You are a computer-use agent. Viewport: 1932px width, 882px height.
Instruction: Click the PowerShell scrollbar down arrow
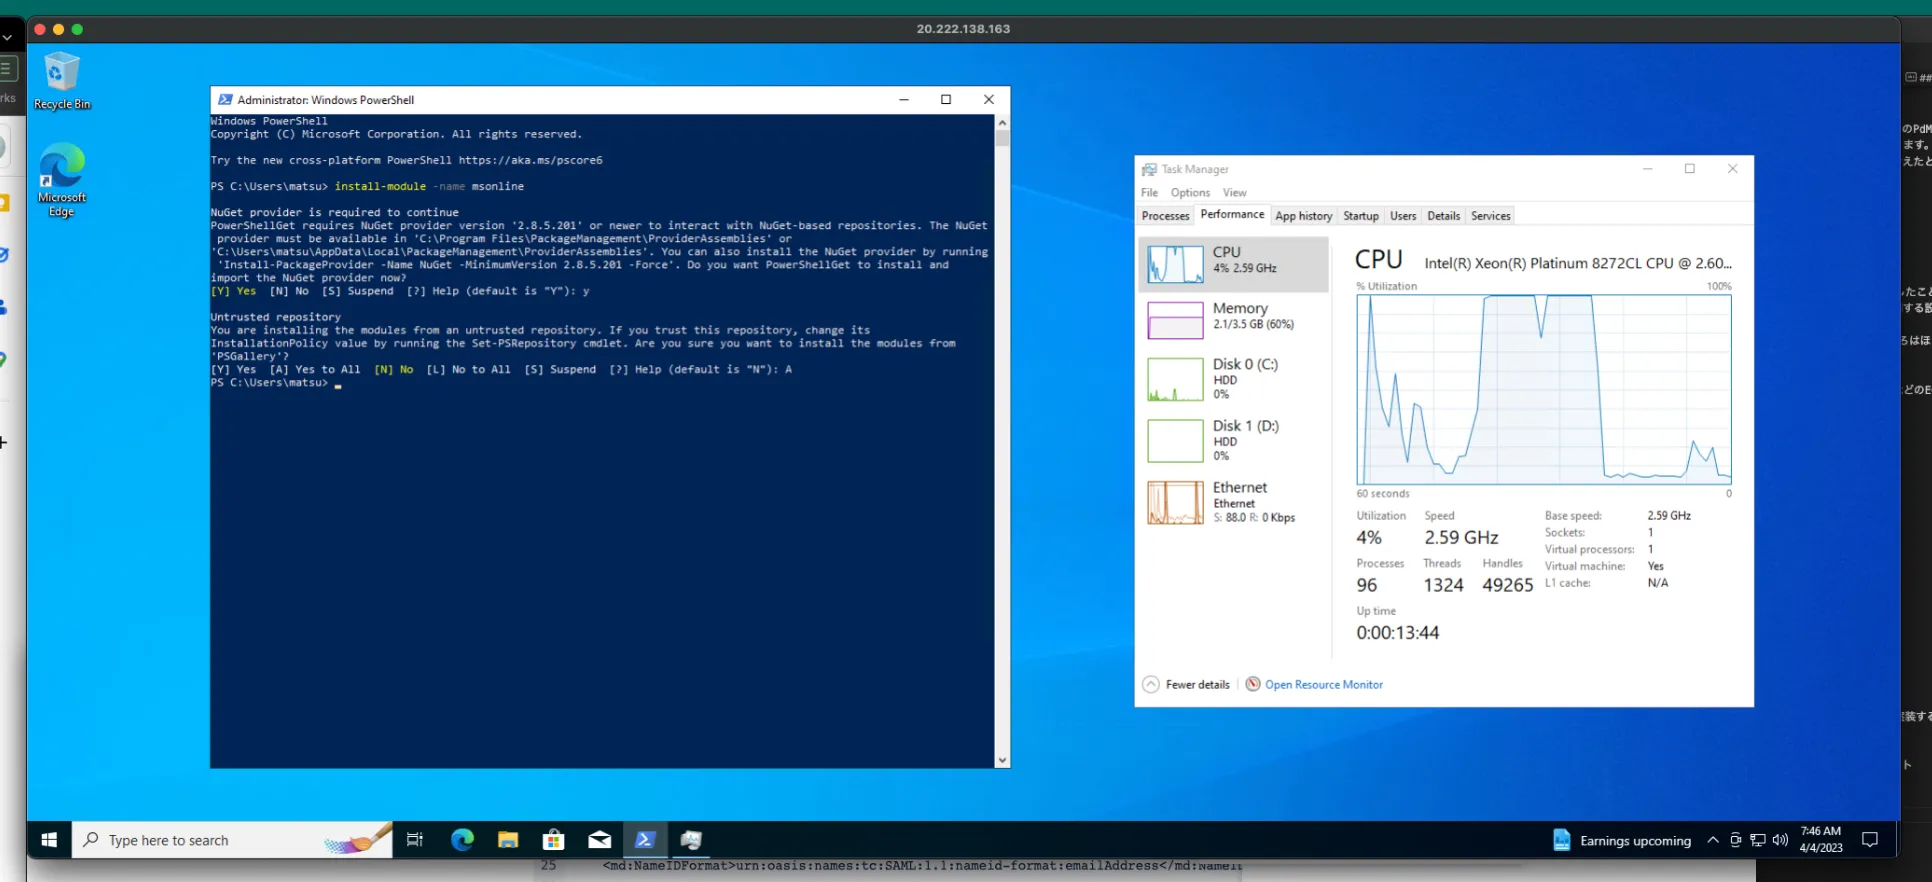(1002, 760)
